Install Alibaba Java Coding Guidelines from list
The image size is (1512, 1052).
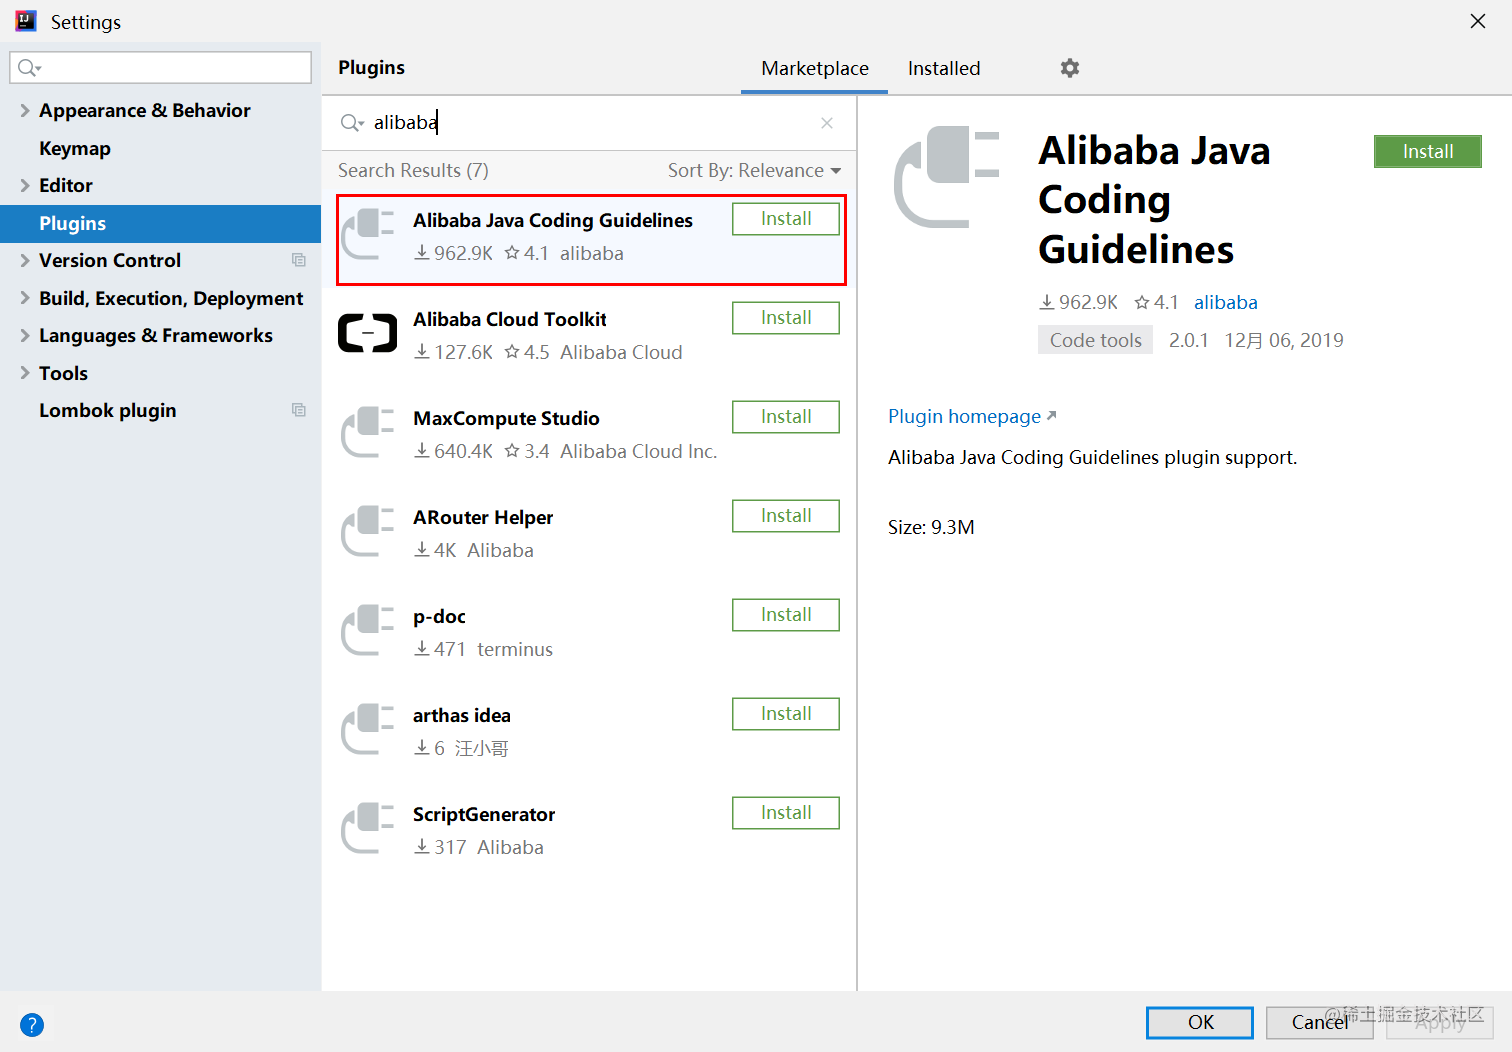click(786, 219)
